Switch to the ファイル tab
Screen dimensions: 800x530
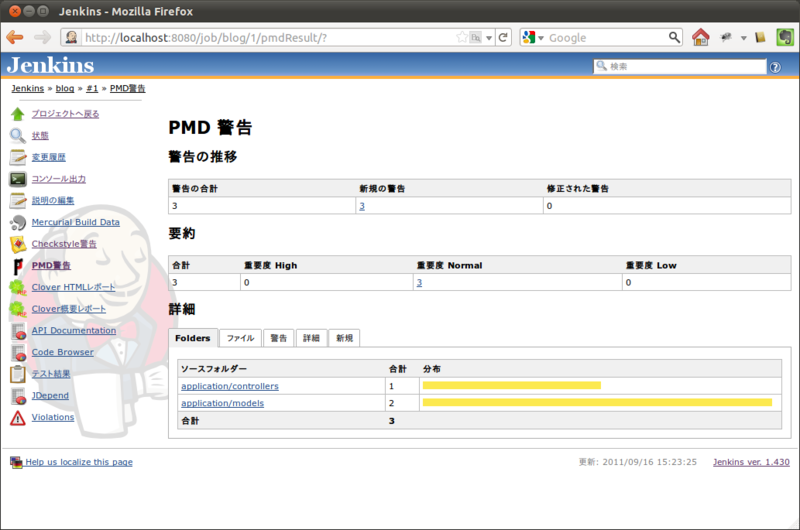(240, 338)
